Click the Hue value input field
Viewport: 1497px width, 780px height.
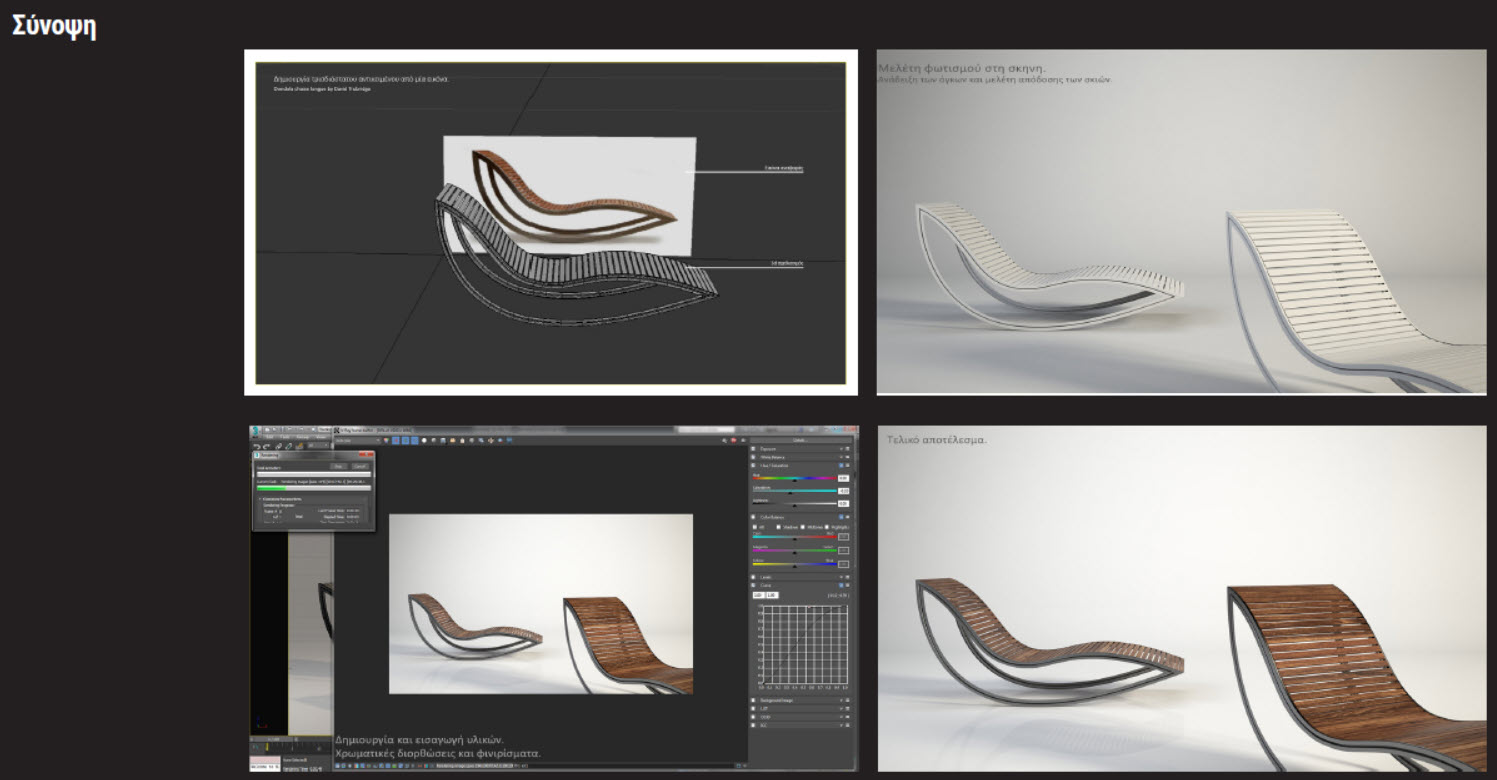tap(843, 478)
